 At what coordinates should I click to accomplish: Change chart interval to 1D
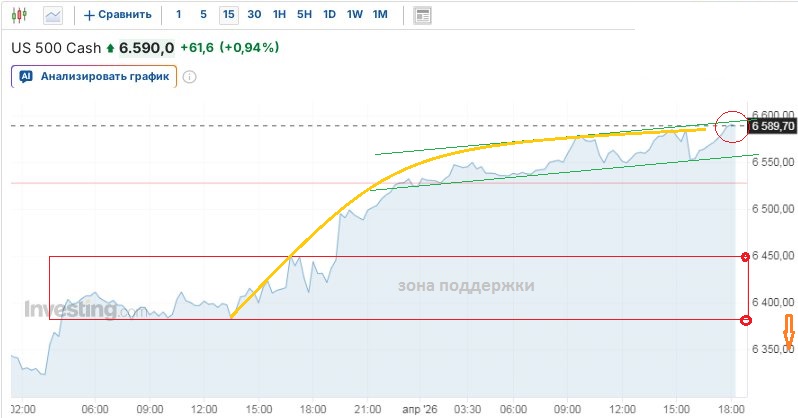(x=329, y=15)
